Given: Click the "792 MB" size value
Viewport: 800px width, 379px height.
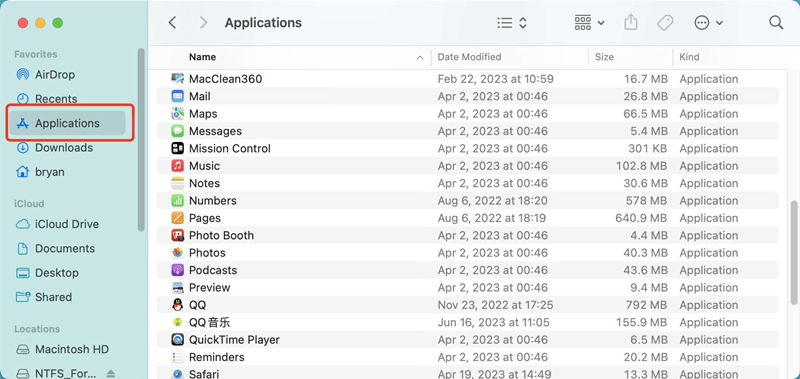Looking at the screenshot, I should point(646,305).
